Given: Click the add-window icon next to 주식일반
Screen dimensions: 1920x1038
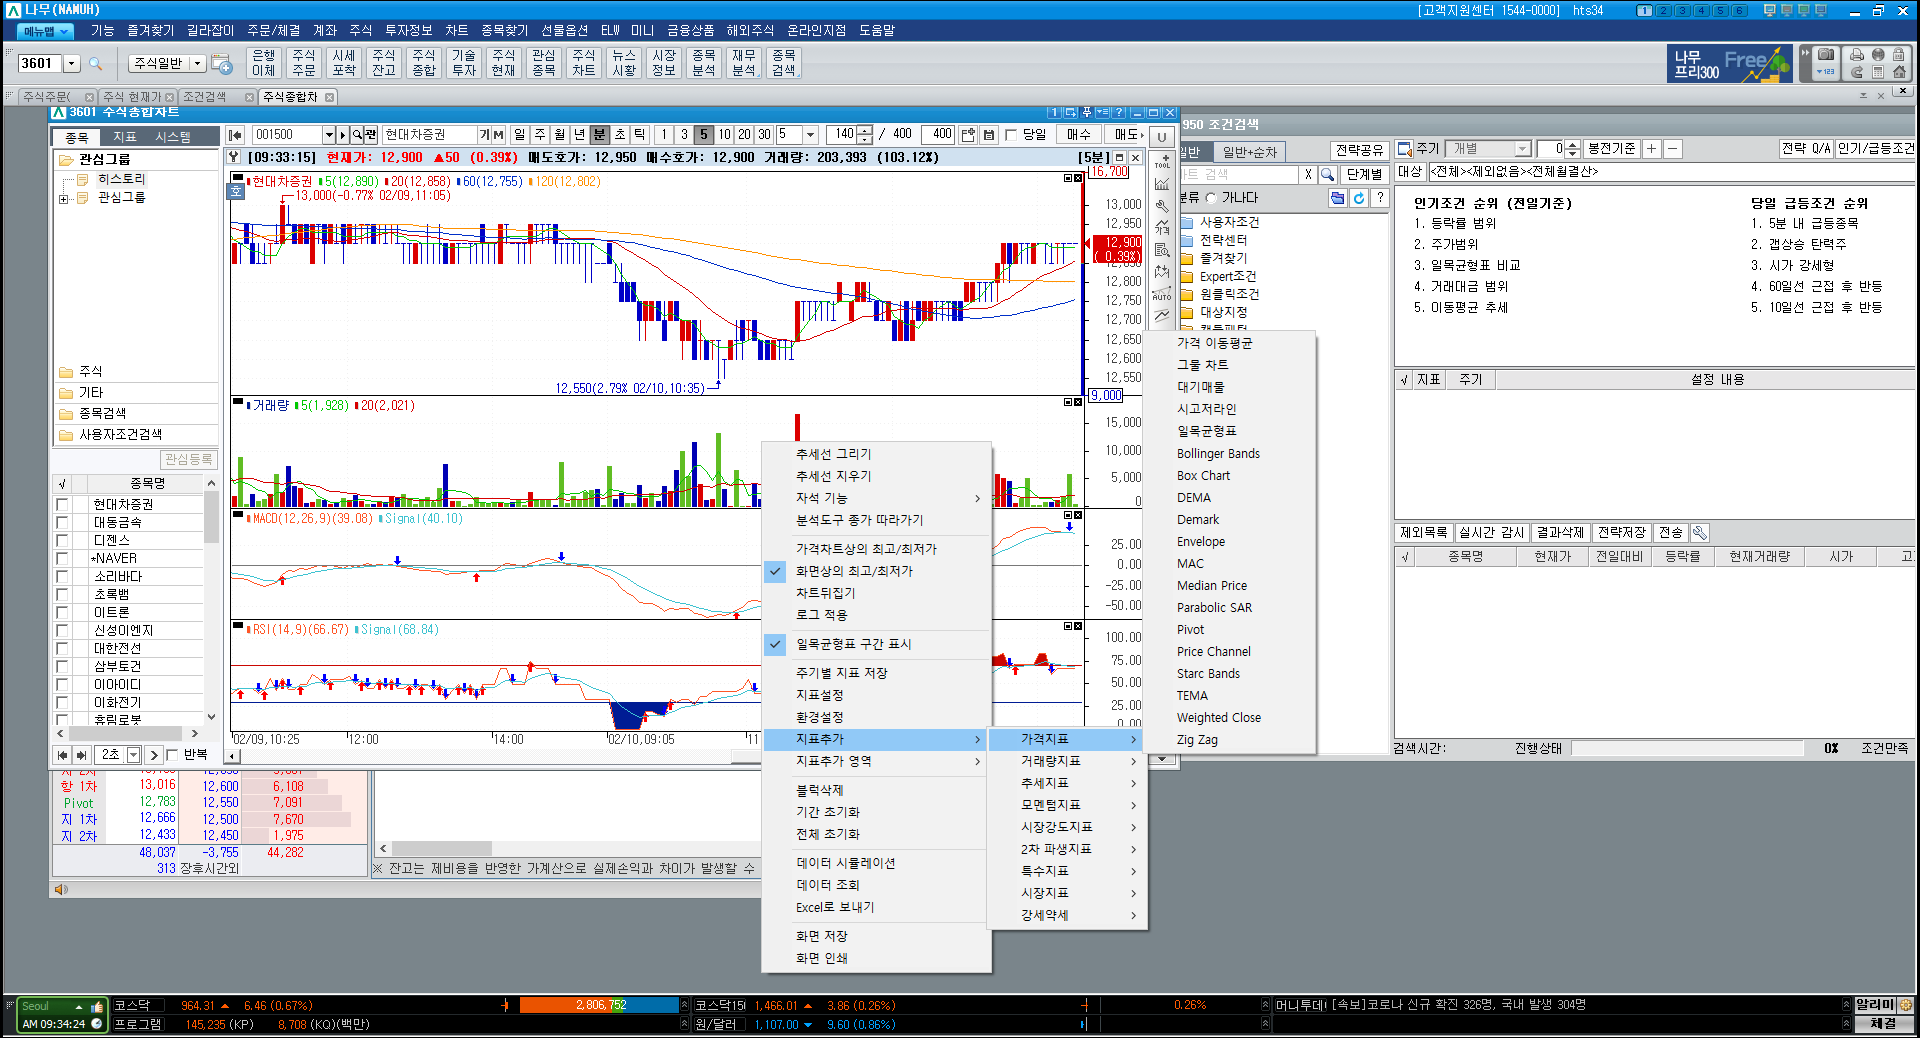Looking at the screenshot, I should coord(222,64).
